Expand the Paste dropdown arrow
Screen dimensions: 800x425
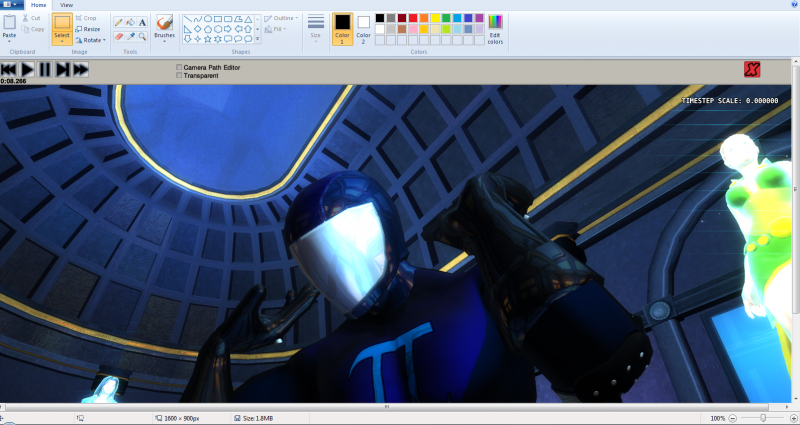pyautogui.click(x=9, y=41)
